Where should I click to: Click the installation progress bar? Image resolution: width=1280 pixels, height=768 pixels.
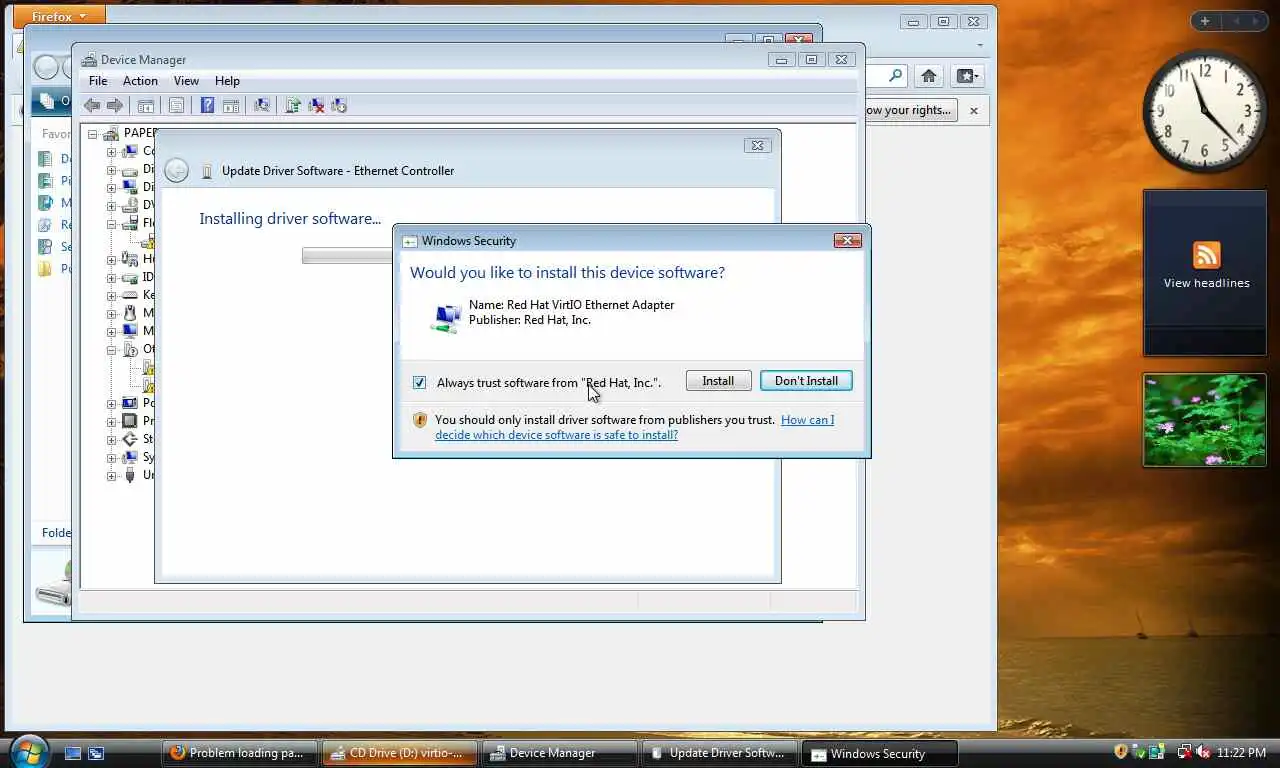347,257
